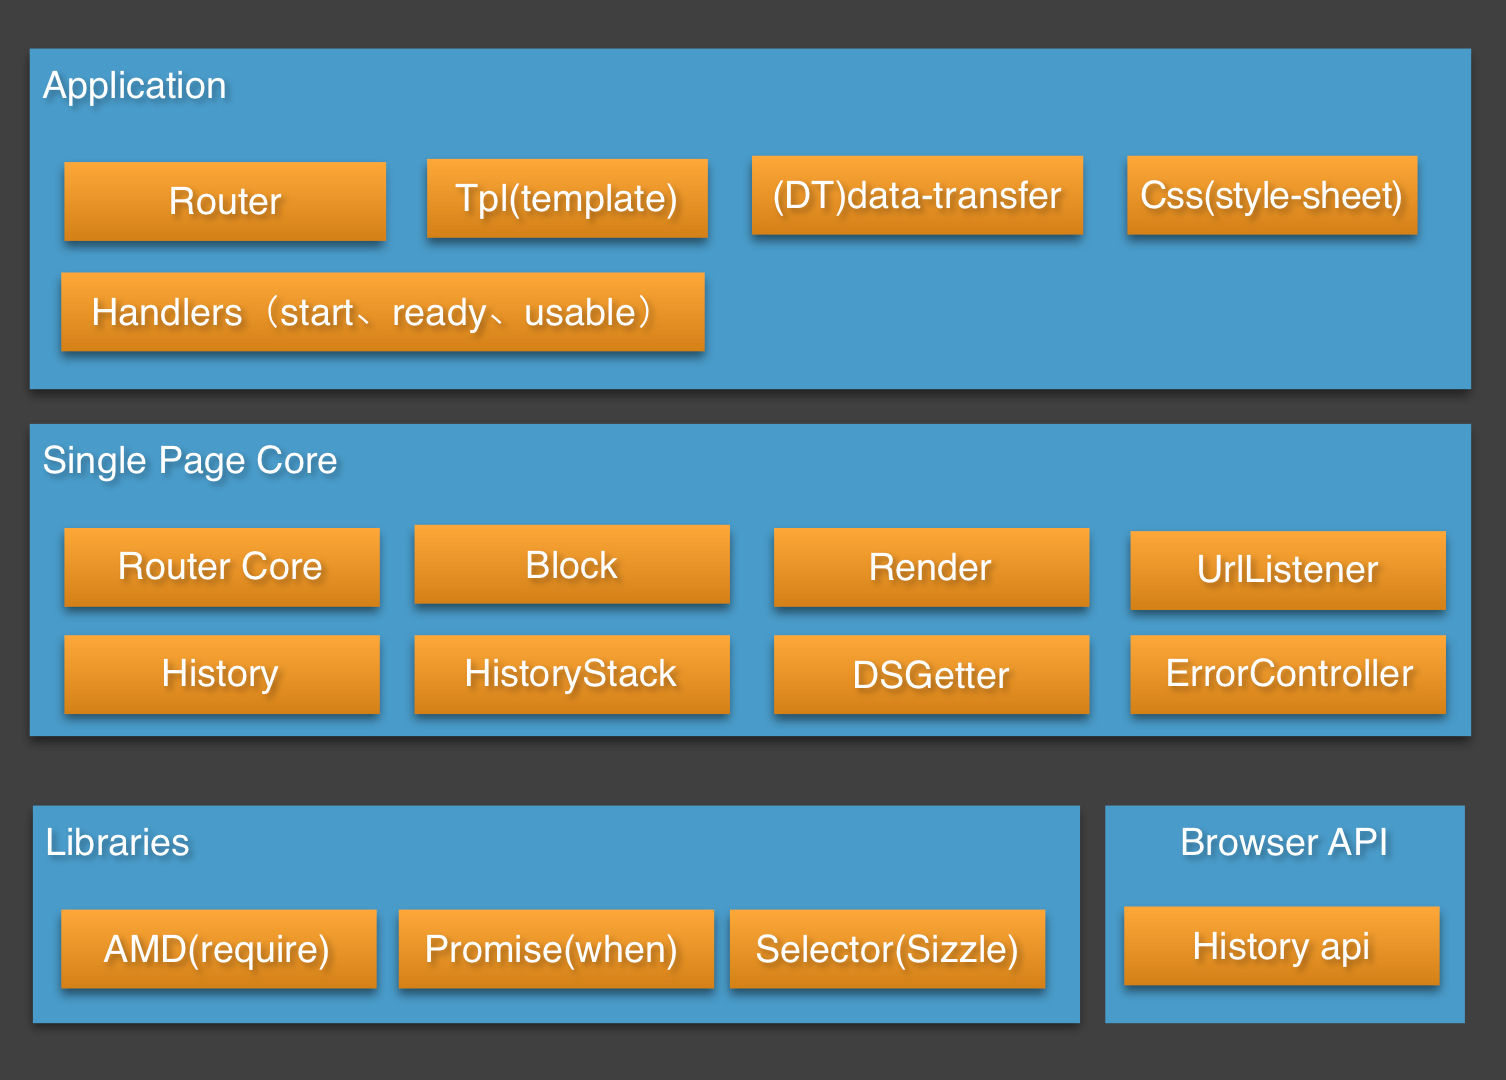Select the Router box in Application layer

point(223,200)
